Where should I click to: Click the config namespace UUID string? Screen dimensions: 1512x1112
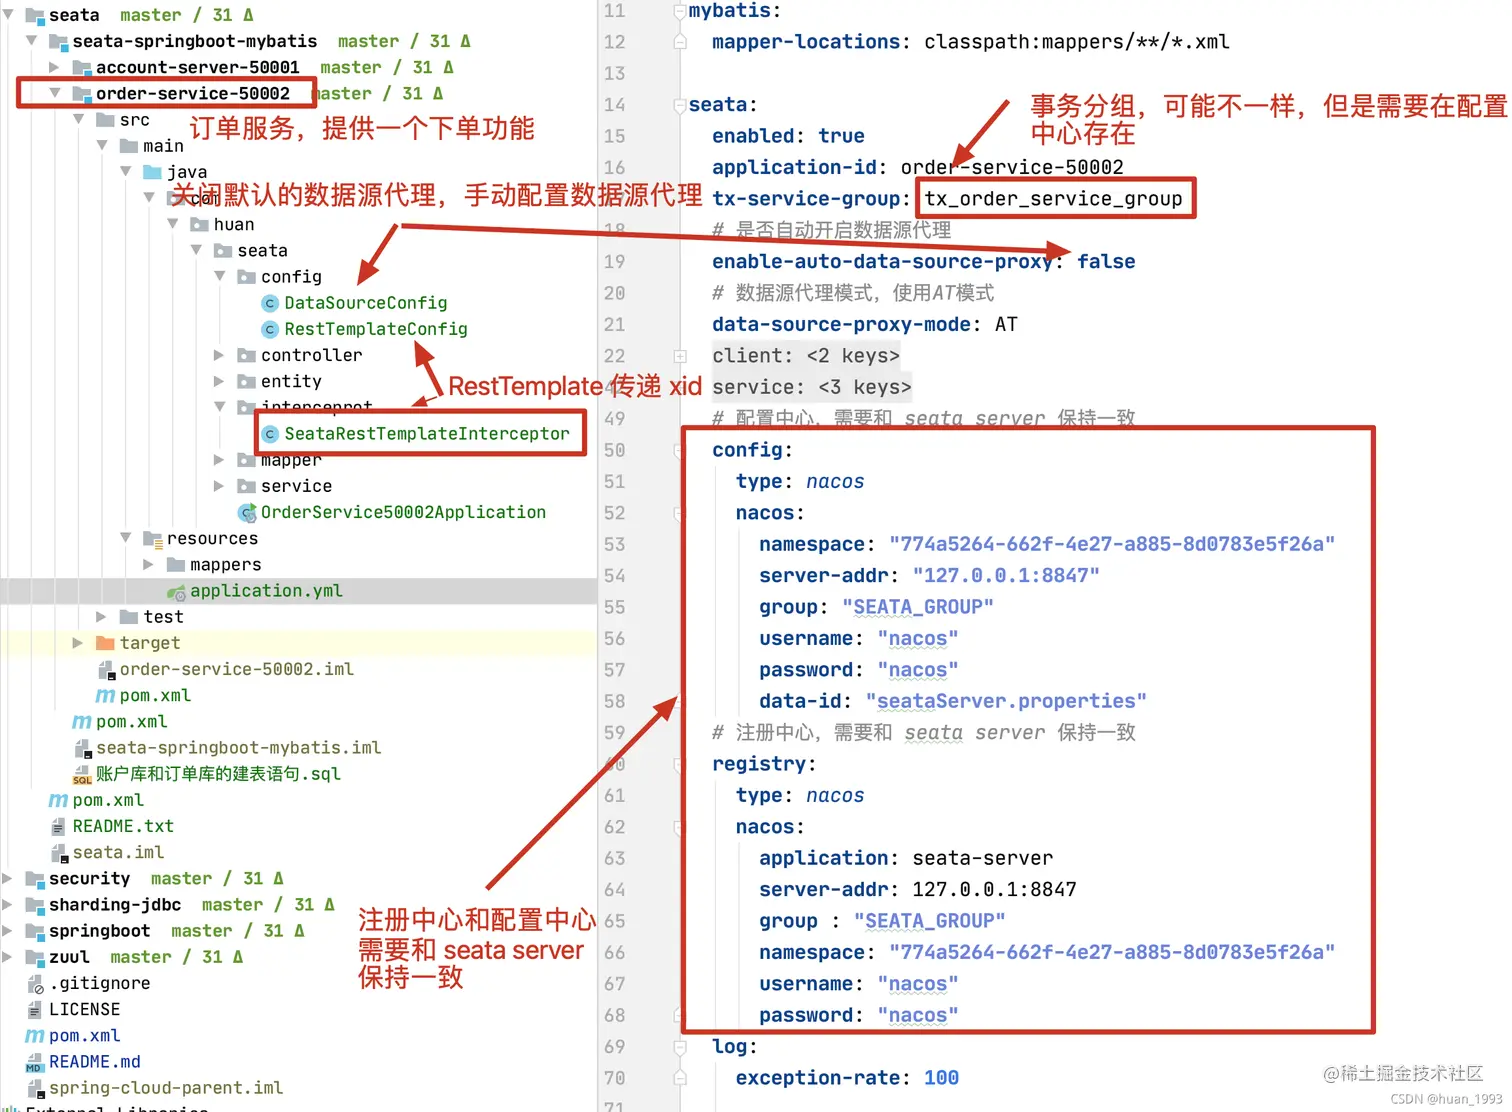(x=1112, y=544)
